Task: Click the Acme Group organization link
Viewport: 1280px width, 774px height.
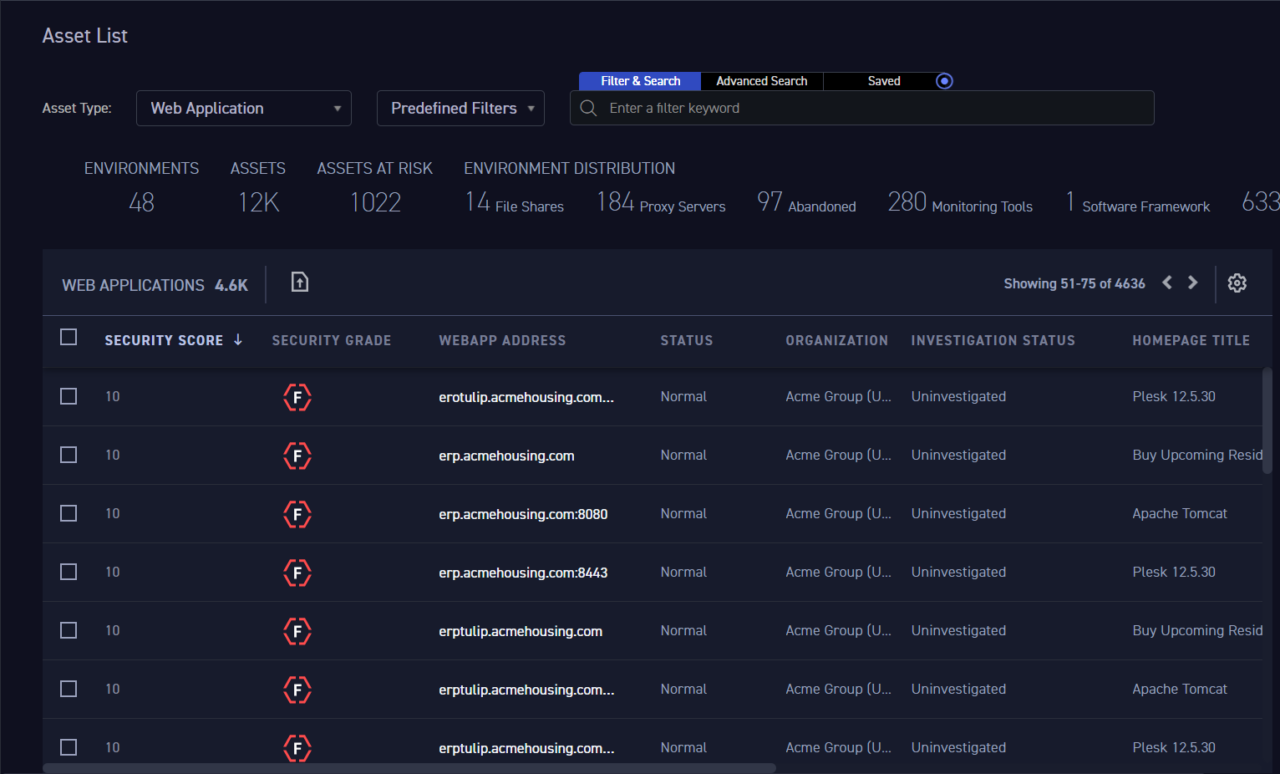Action: (x=839, y=455)
